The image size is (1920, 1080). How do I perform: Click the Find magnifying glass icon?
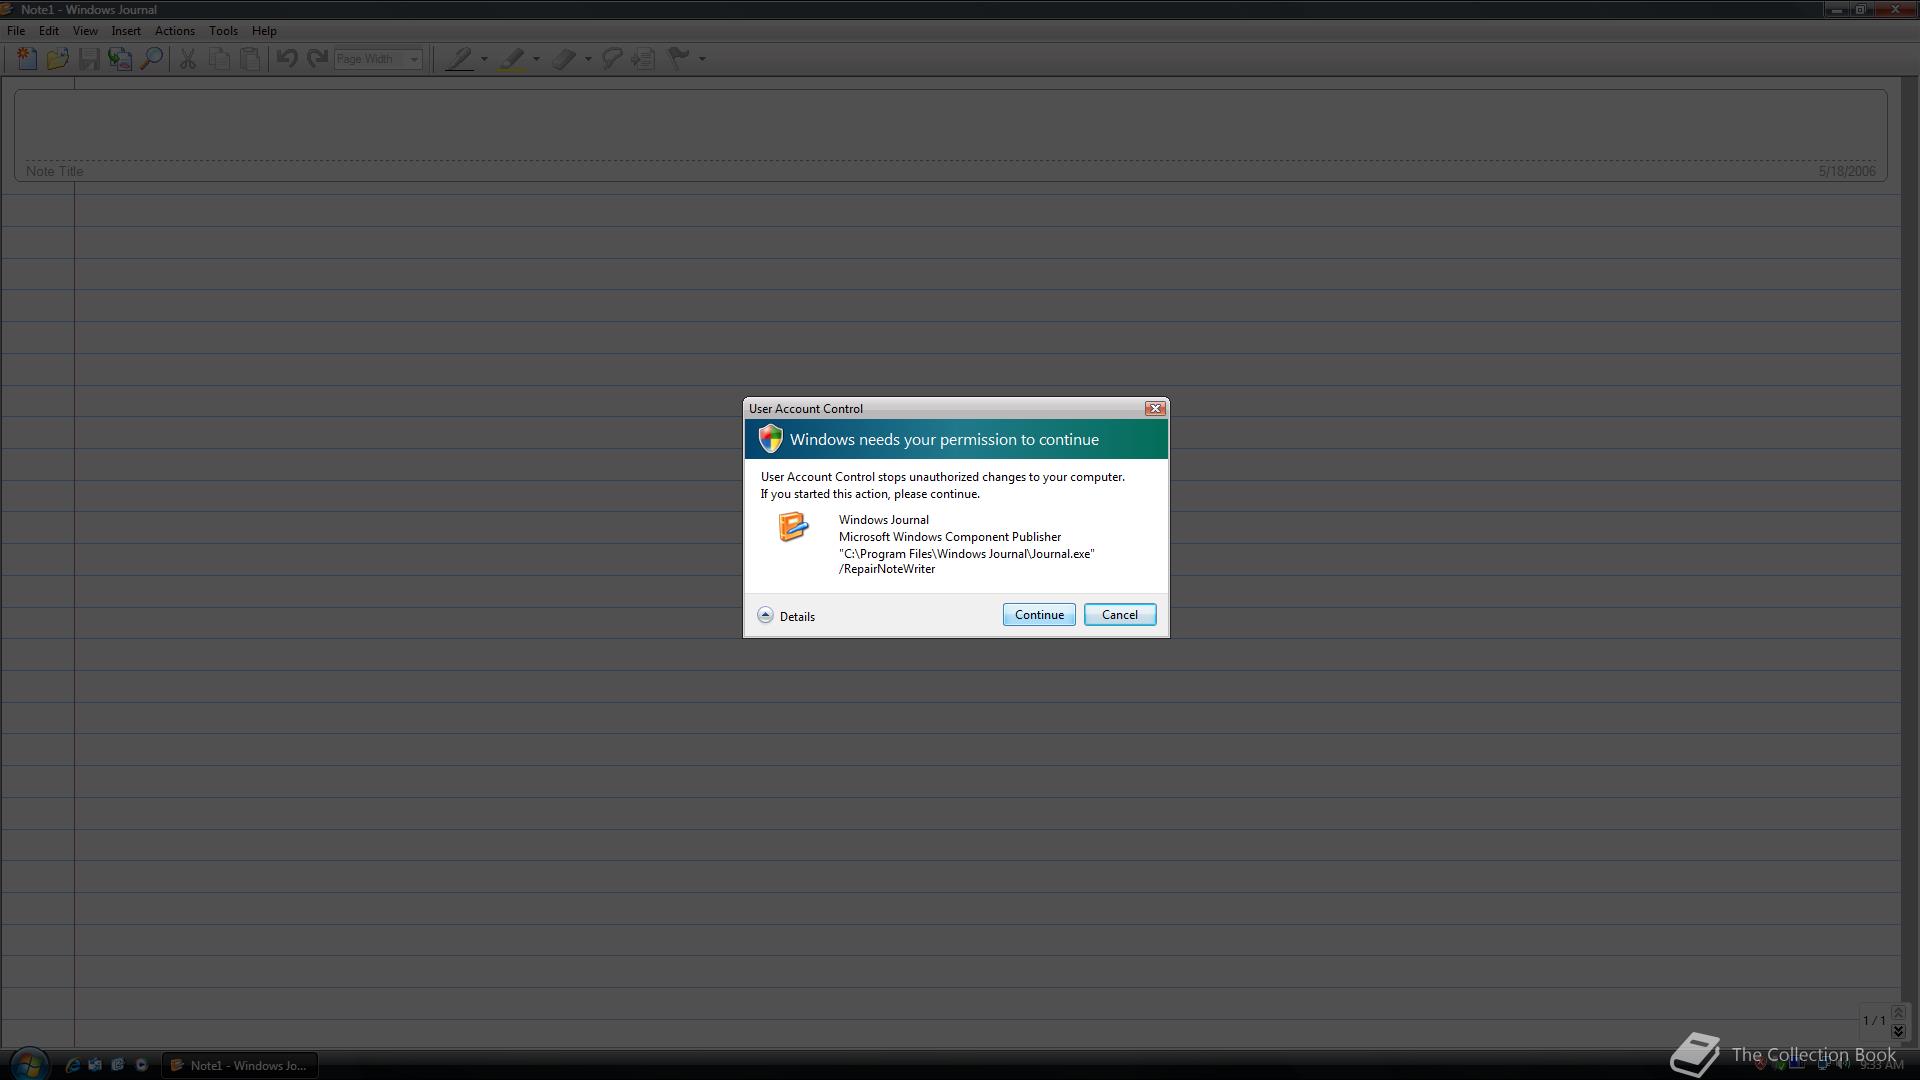point(151,59)
